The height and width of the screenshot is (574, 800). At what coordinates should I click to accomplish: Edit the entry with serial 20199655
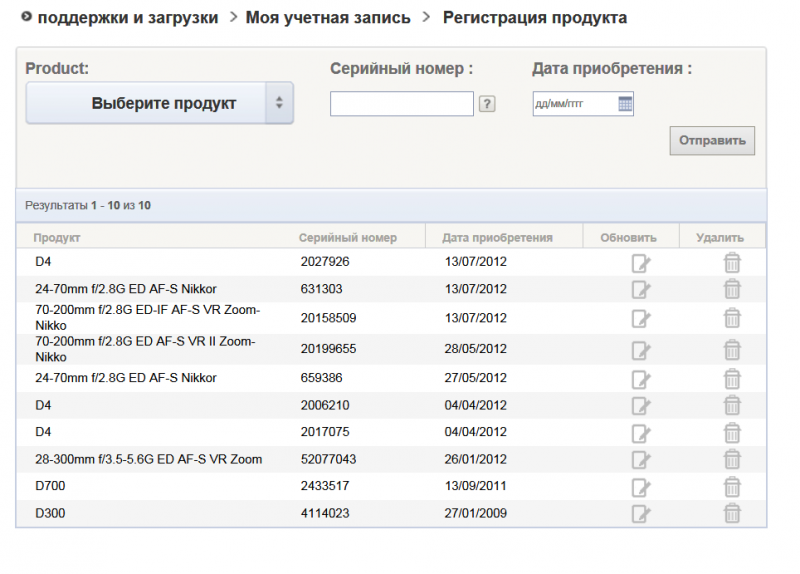point(641,350)
